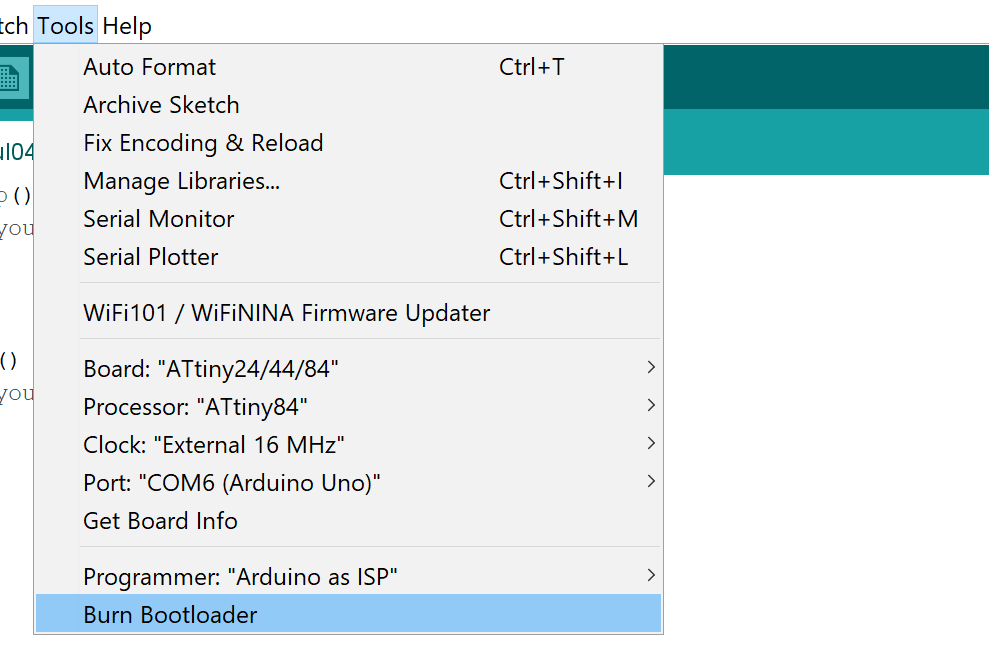The image size is (989, 648).
Task: Open the Help menu
Action: tap(127, 26)
